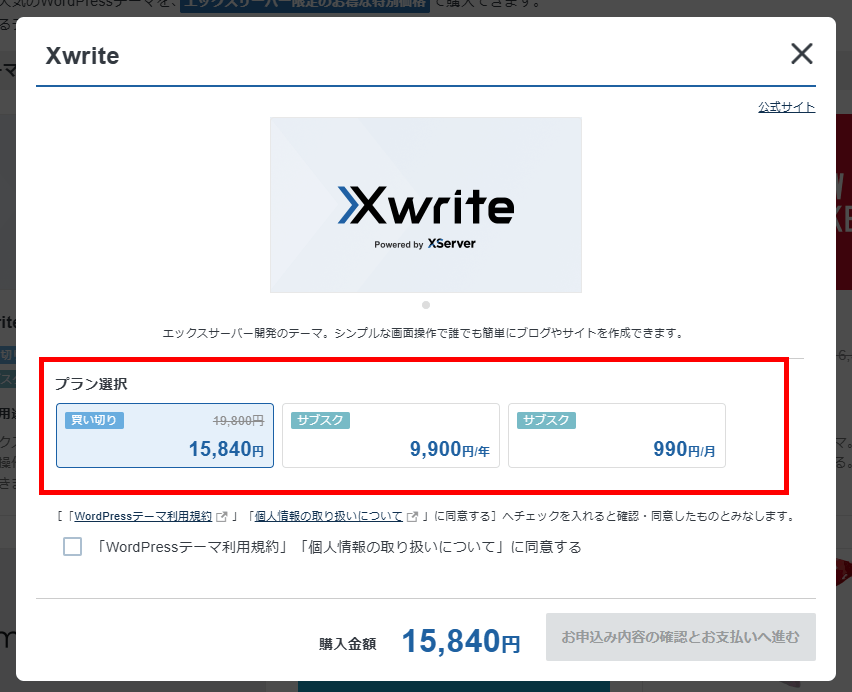Click the Powered by XServer mark

click(426, 243)
